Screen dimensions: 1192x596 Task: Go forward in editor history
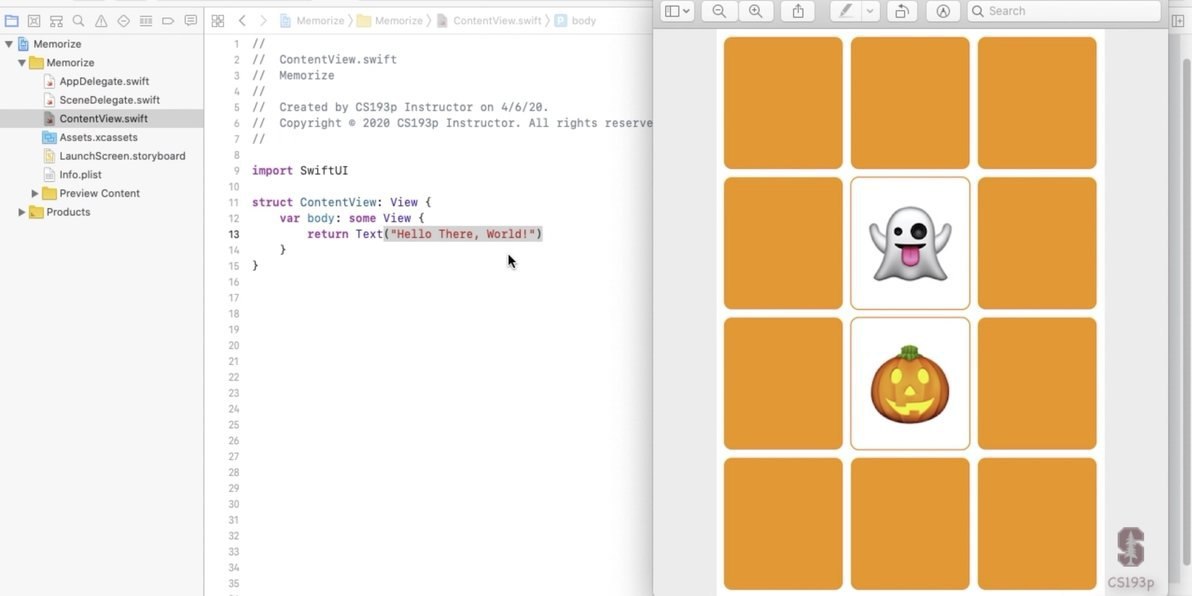click(263, 21)
